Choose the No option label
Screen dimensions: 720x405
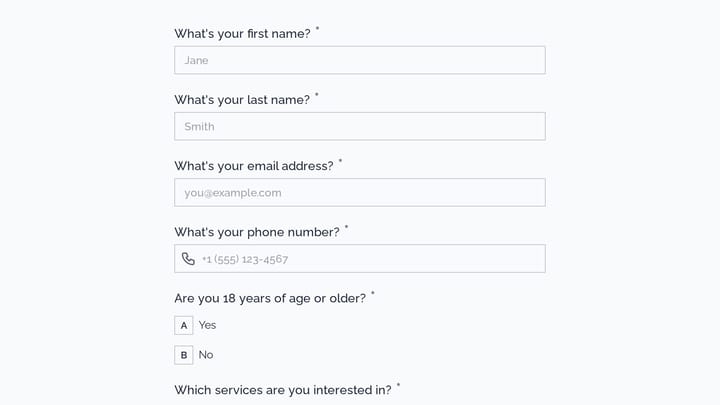(x=206, y=354)
